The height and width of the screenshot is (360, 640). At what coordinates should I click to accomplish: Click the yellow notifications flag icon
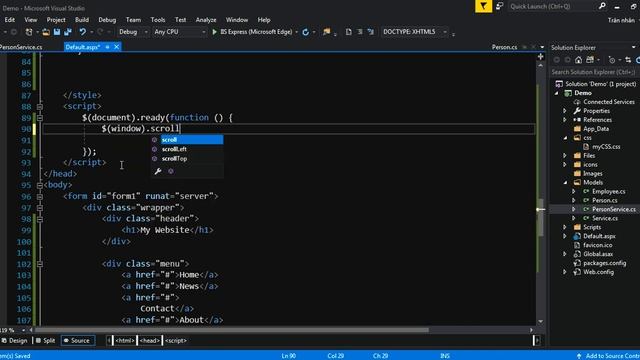tap(483, 6)
